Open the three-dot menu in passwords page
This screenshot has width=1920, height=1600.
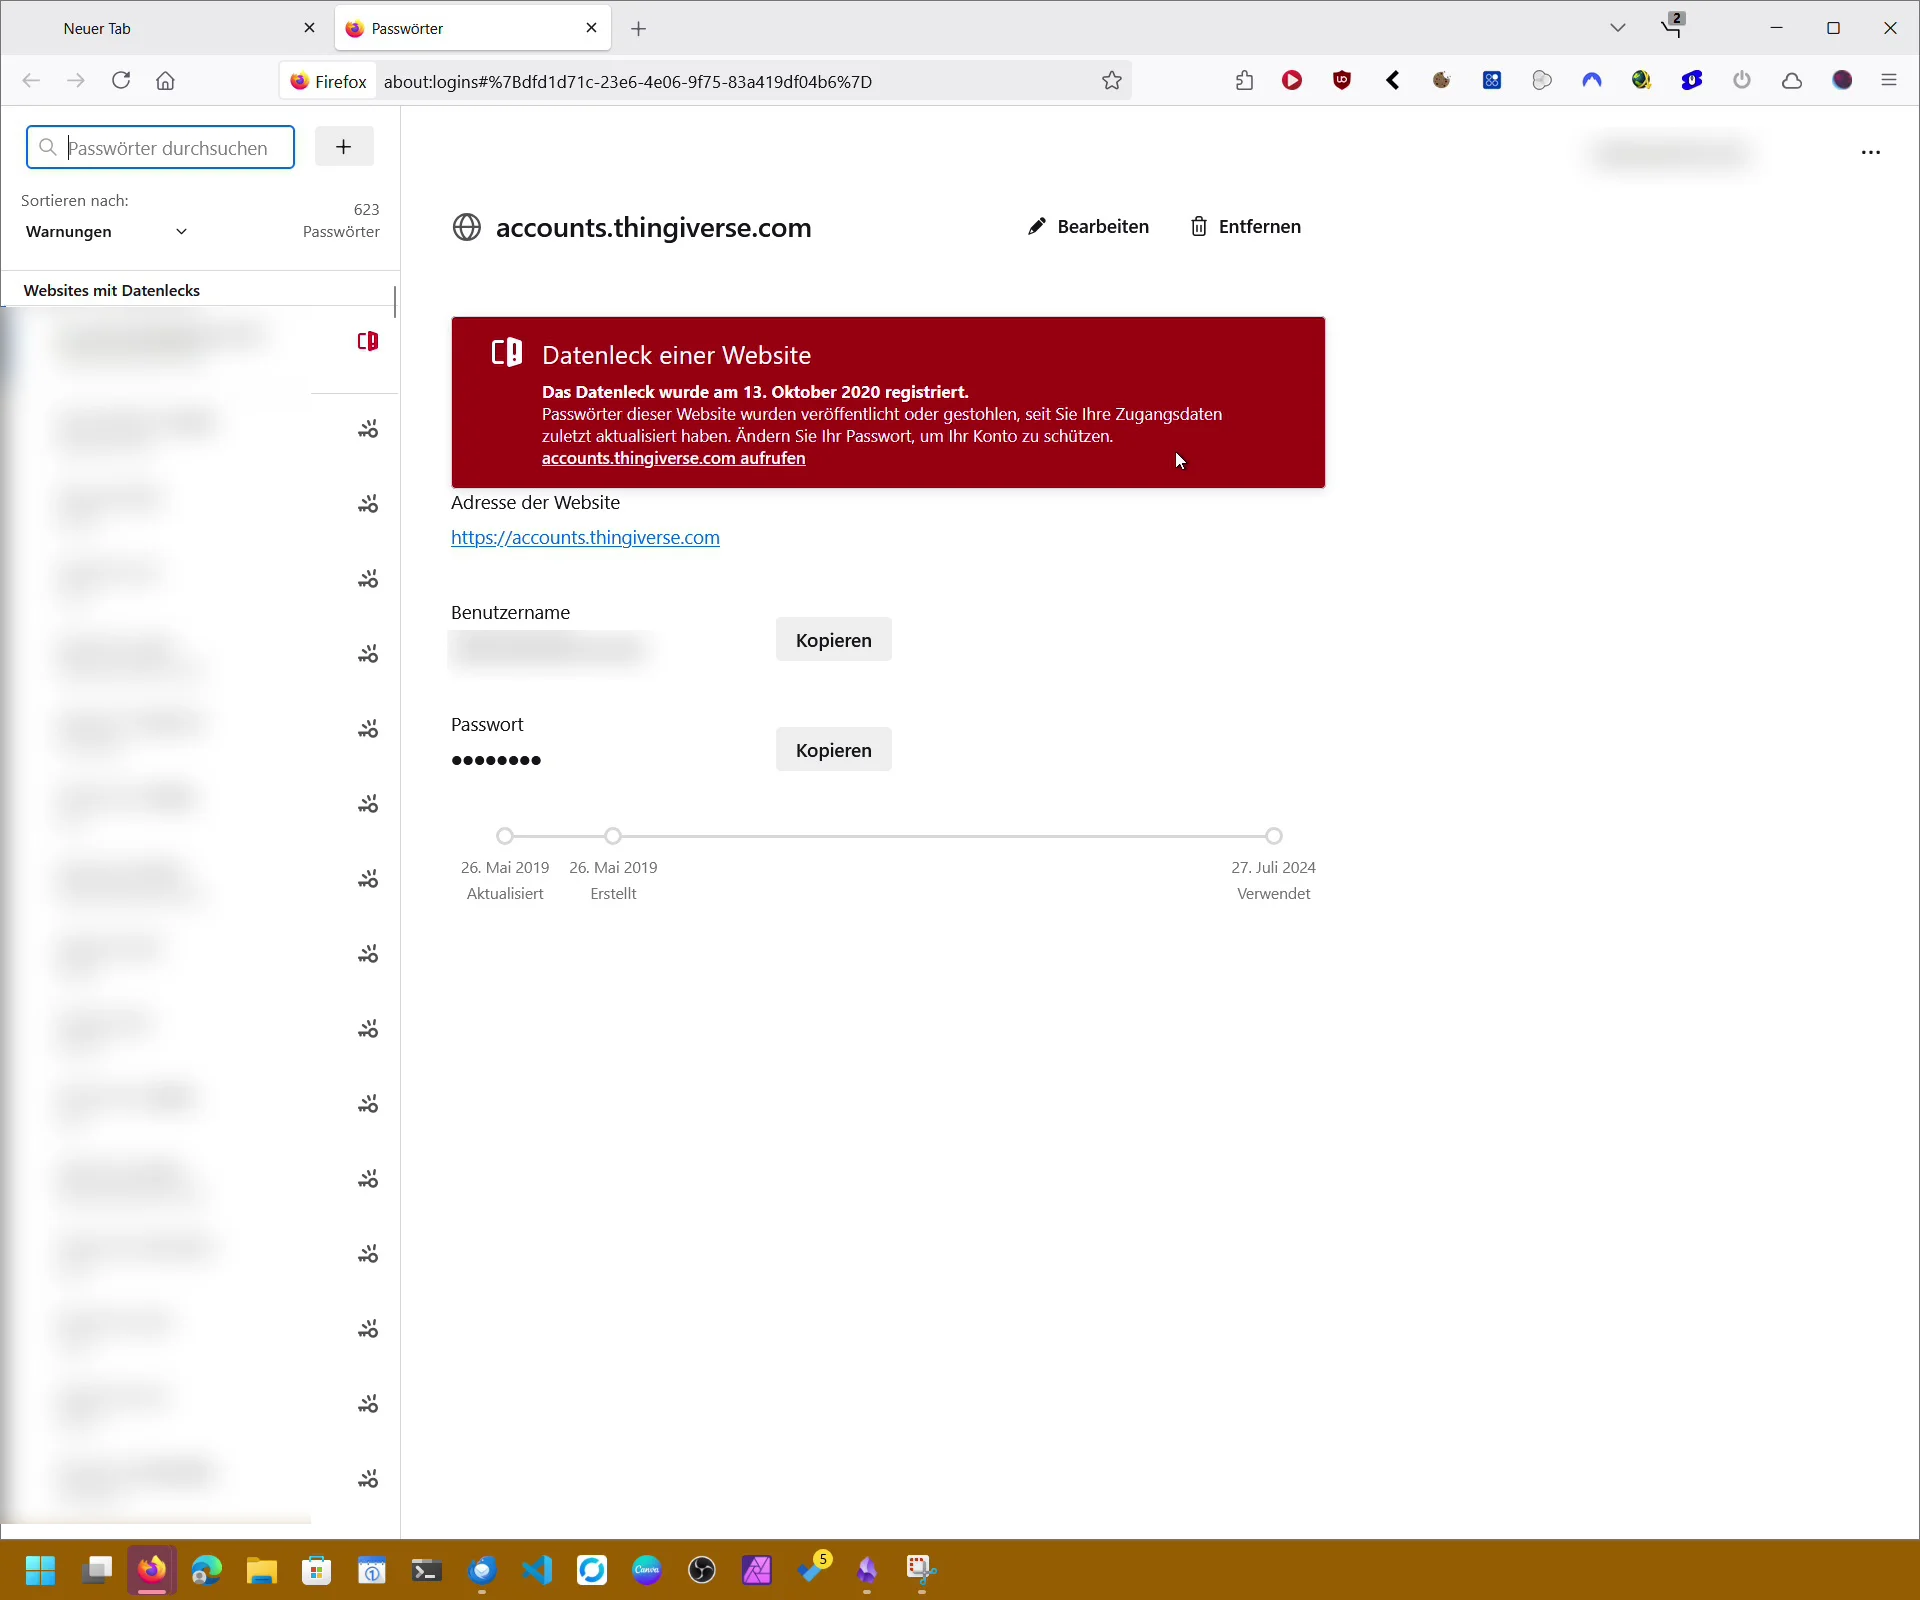pos(1871,153)
